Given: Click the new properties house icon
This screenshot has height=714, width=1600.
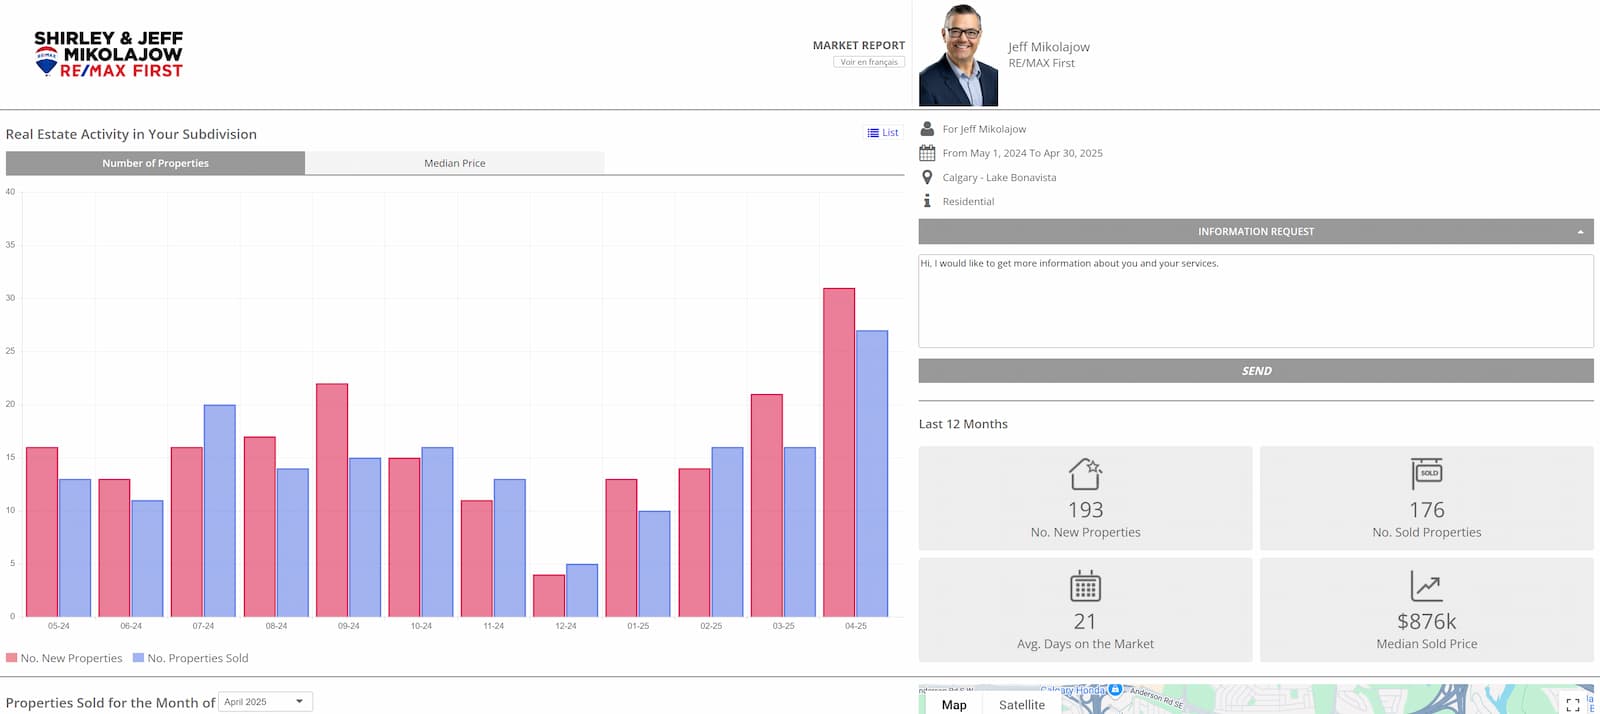Looking at the screenshot, I should (1085, 473).
